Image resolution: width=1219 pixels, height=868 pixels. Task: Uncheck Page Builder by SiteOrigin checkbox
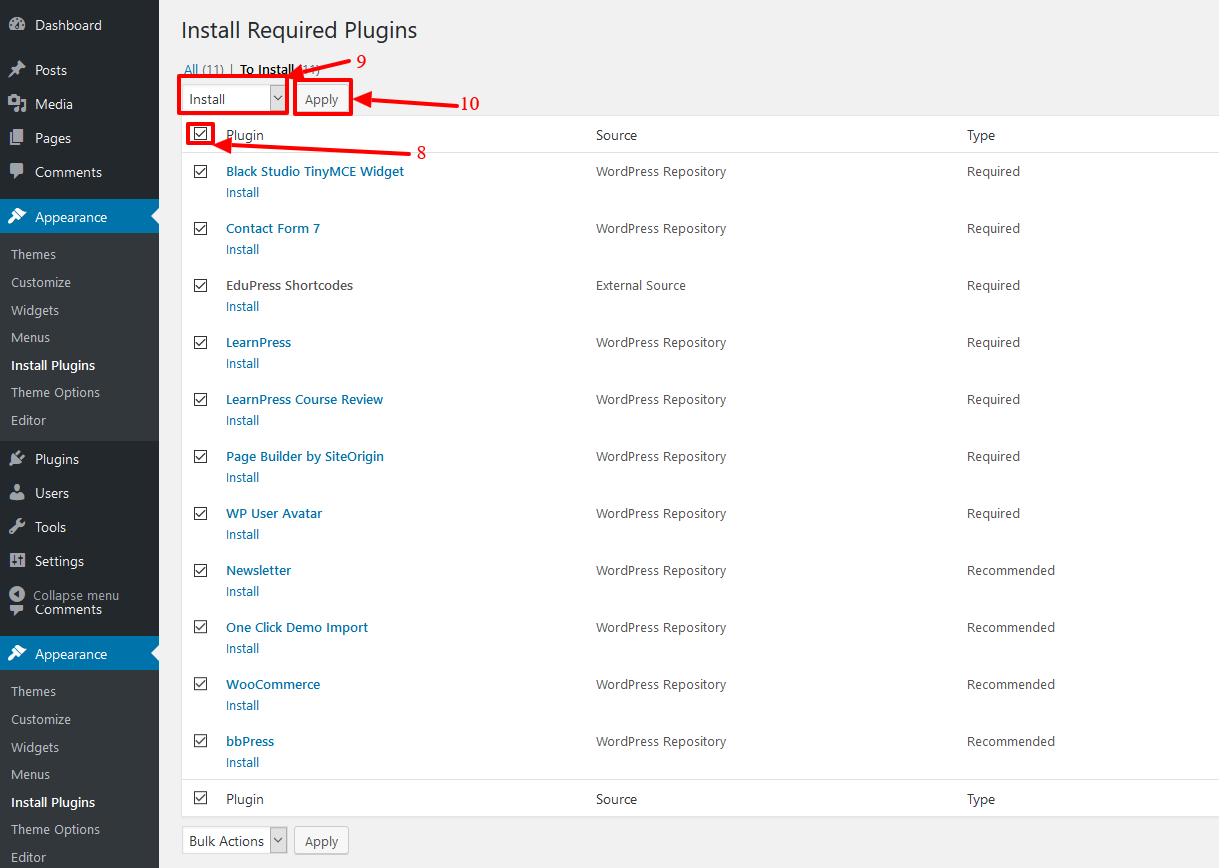point(201,456)
